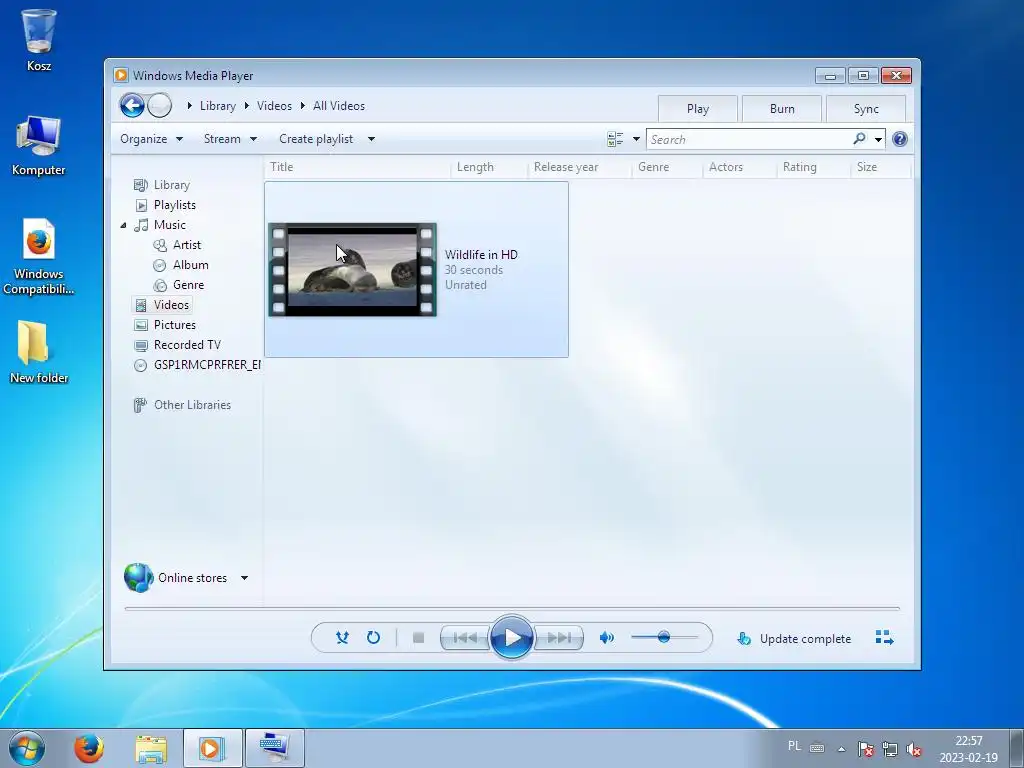
Task: Click the Stop button
Action: (419, 637)
